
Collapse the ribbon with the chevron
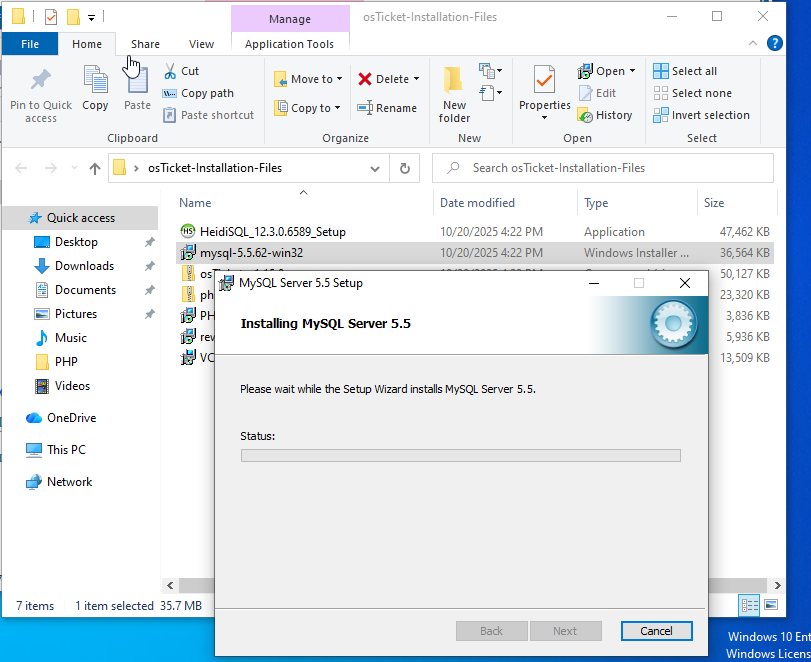753,43
